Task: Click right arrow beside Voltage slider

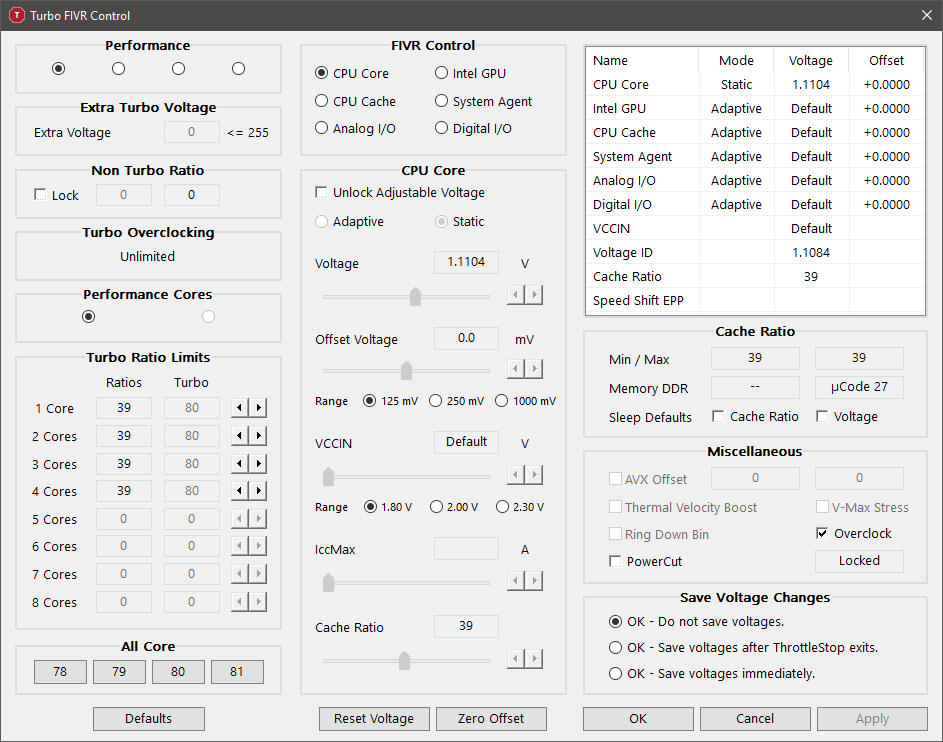Action: [x=534, y=295]
